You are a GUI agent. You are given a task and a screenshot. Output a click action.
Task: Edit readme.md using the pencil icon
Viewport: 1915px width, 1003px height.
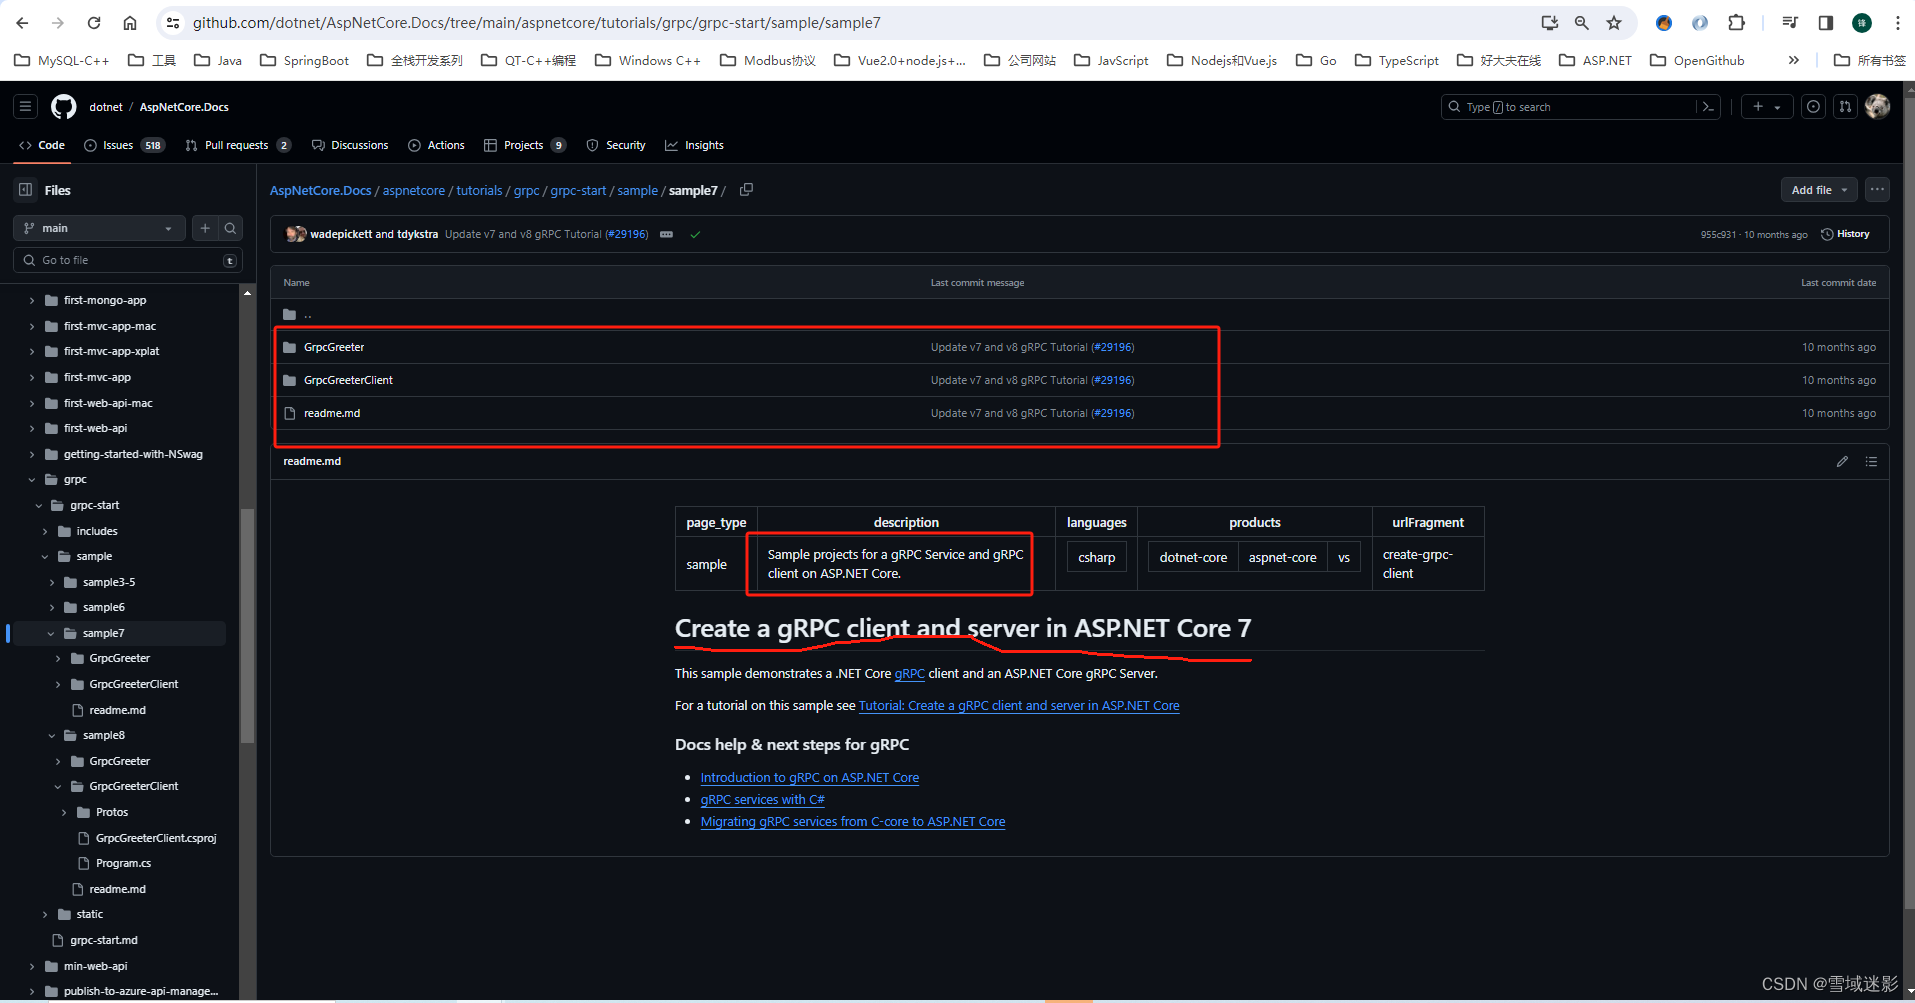pyautogui.click(x=1842, y=461)
